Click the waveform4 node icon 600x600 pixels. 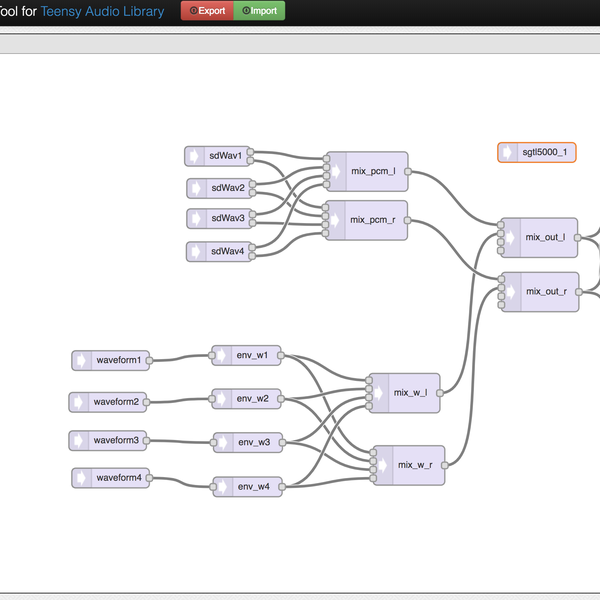pyautogui.click(x=82, y=478)
